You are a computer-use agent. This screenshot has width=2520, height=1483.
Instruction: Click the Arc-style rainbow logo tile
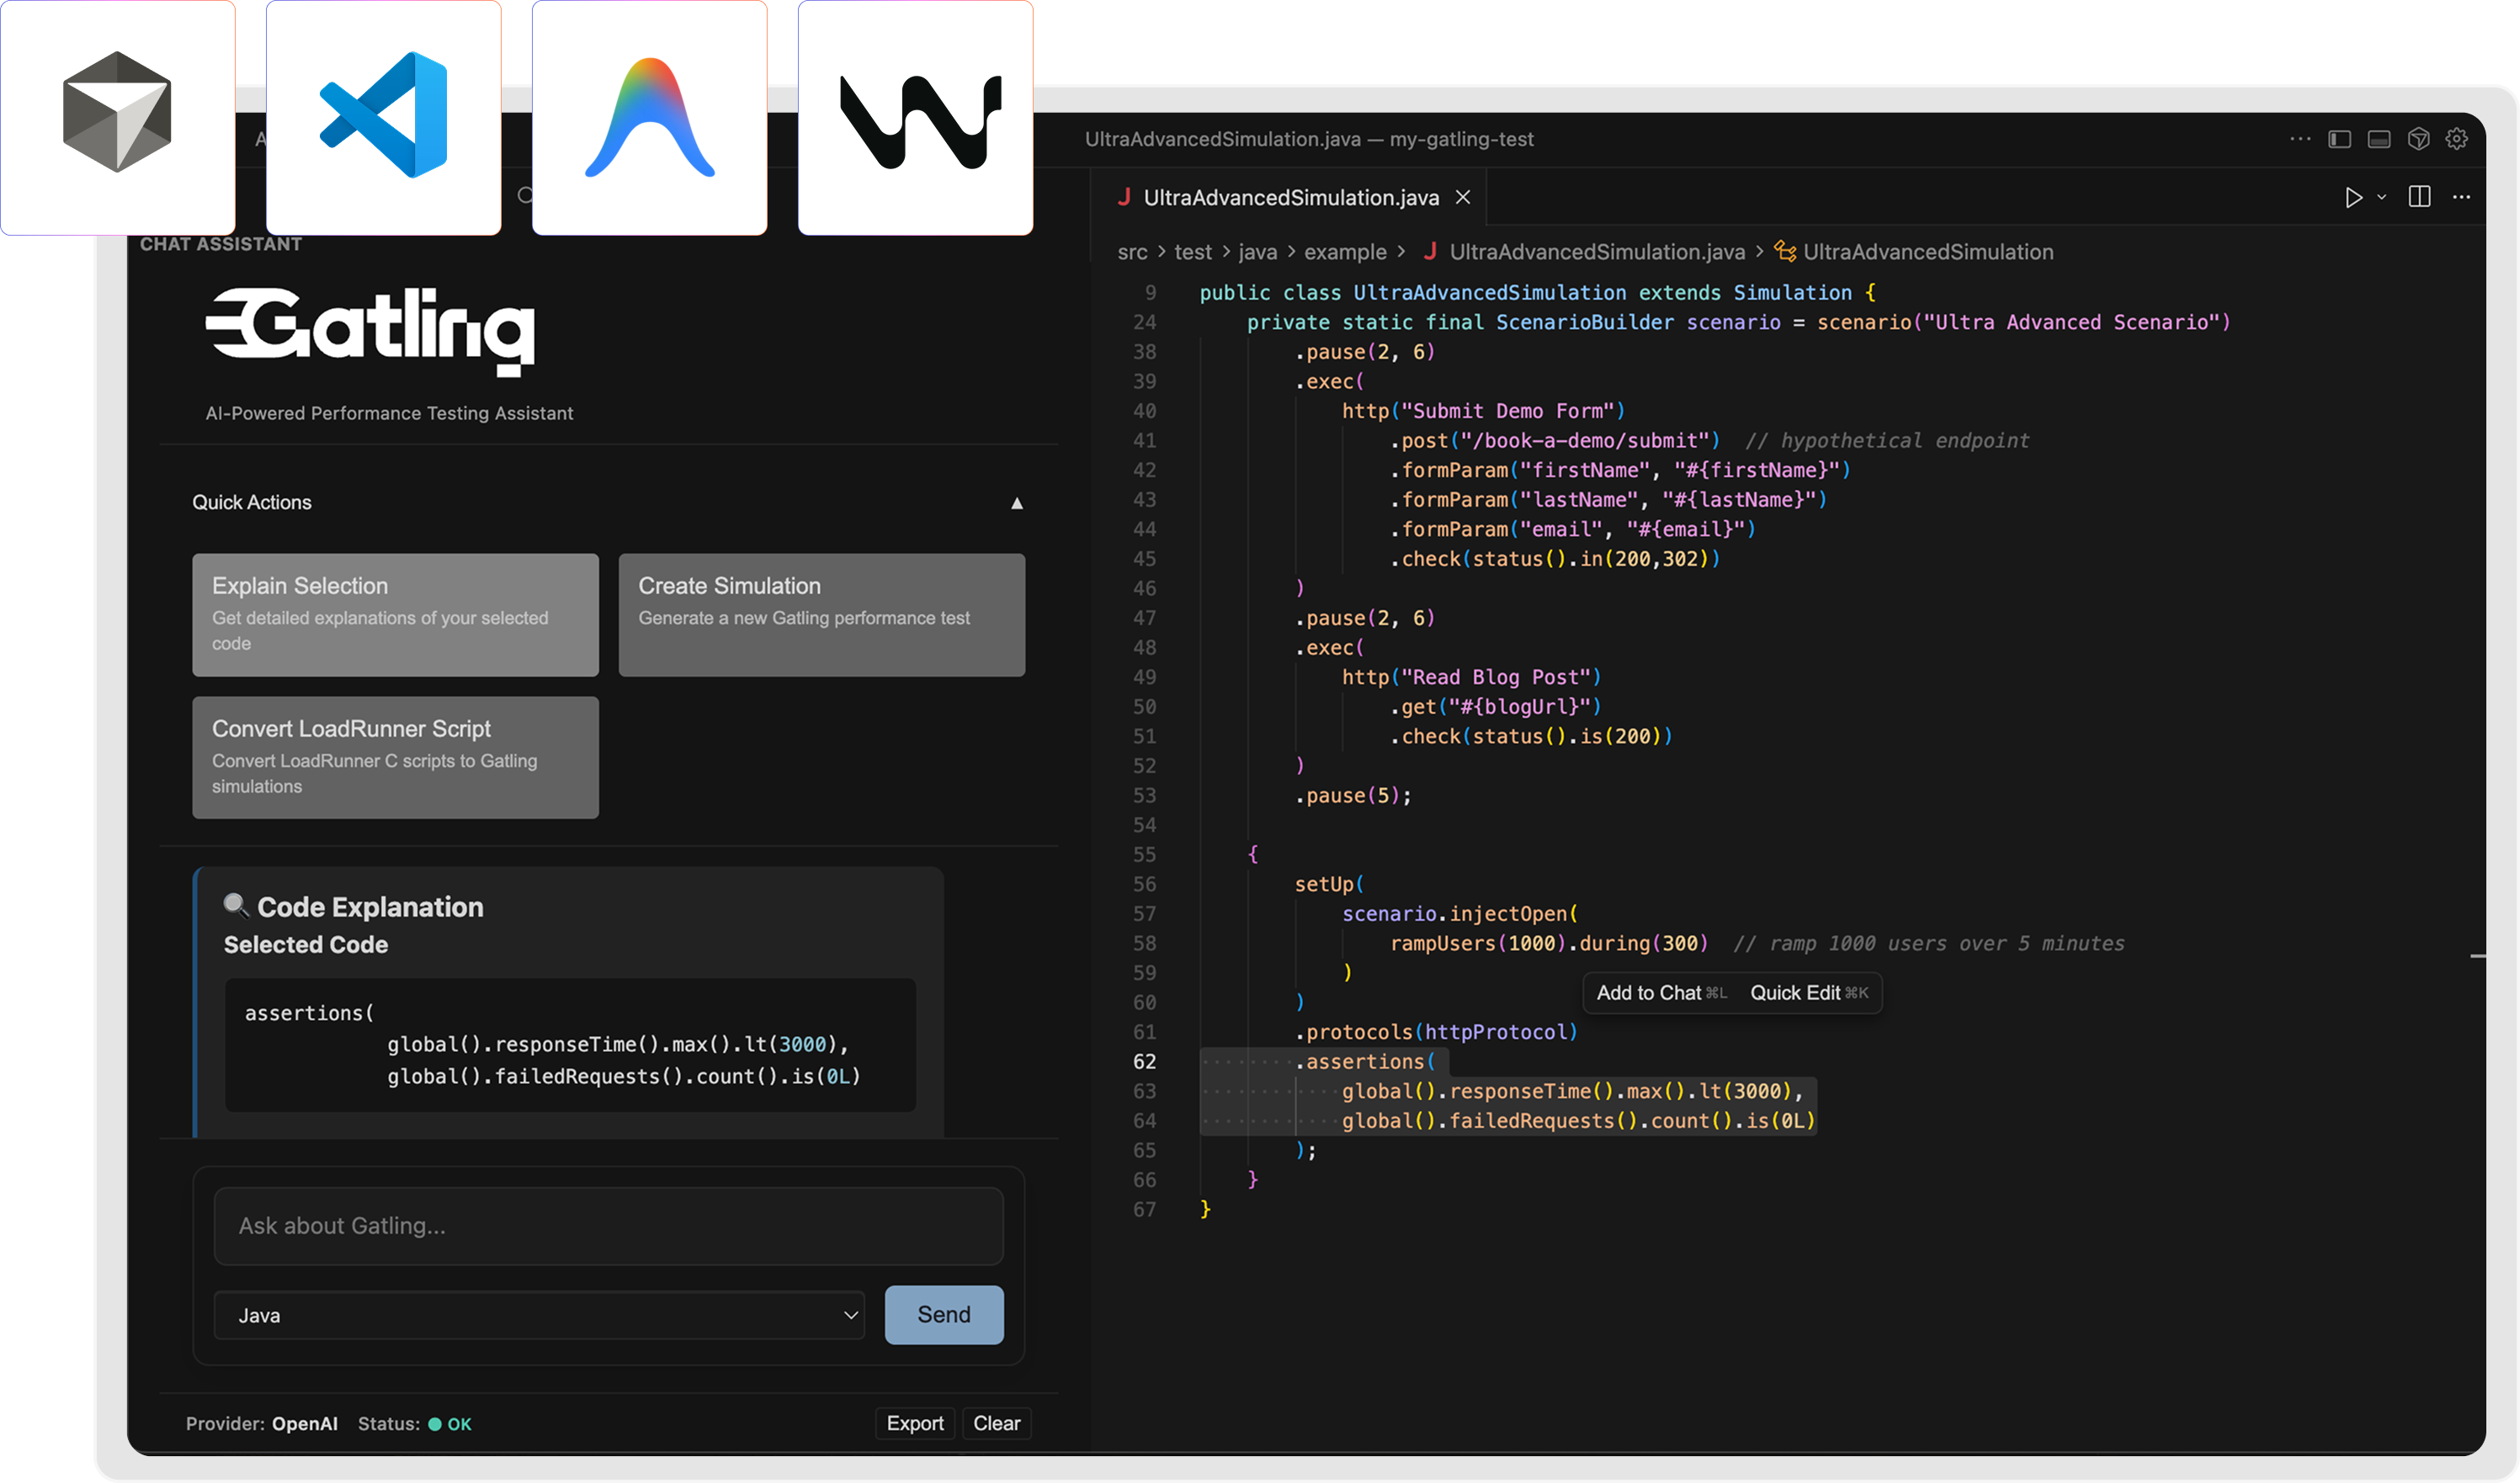(x=649, y=116)
